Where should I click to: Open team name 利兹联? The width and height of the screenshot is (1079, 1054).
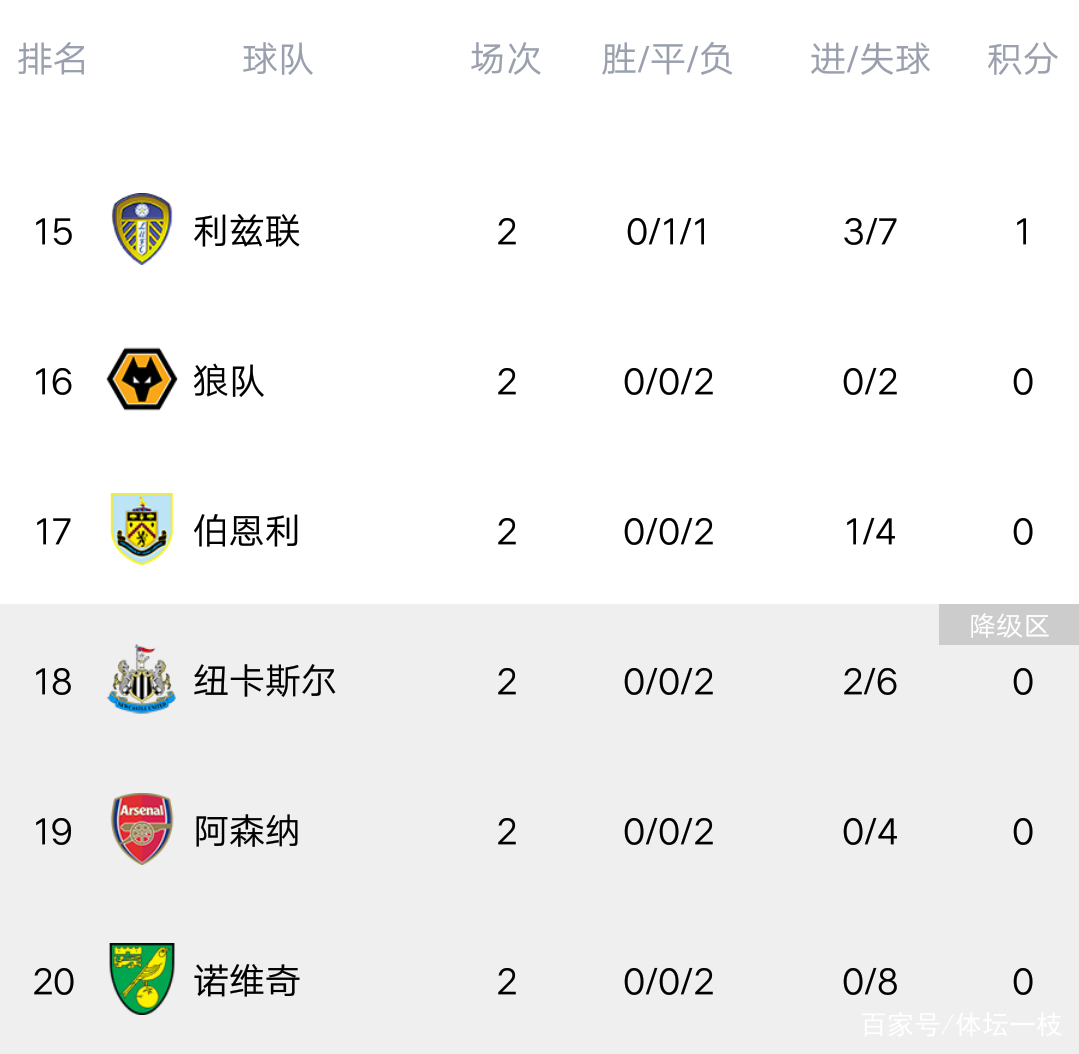[x=246, y=231]
